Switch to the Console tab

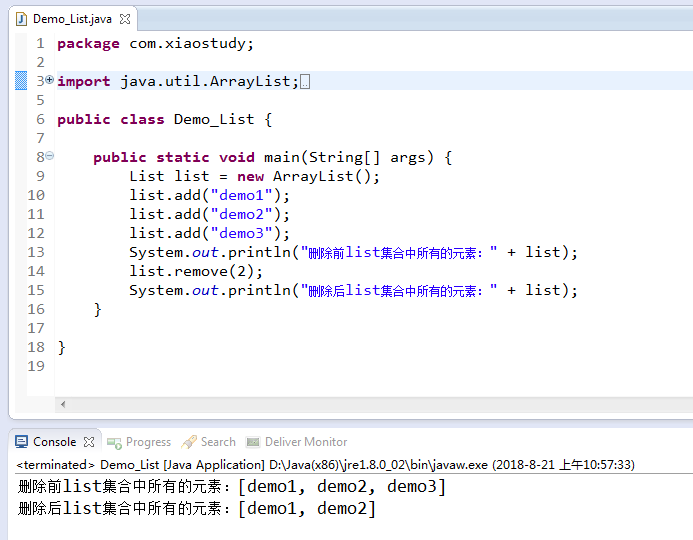[x=54, y=442]
